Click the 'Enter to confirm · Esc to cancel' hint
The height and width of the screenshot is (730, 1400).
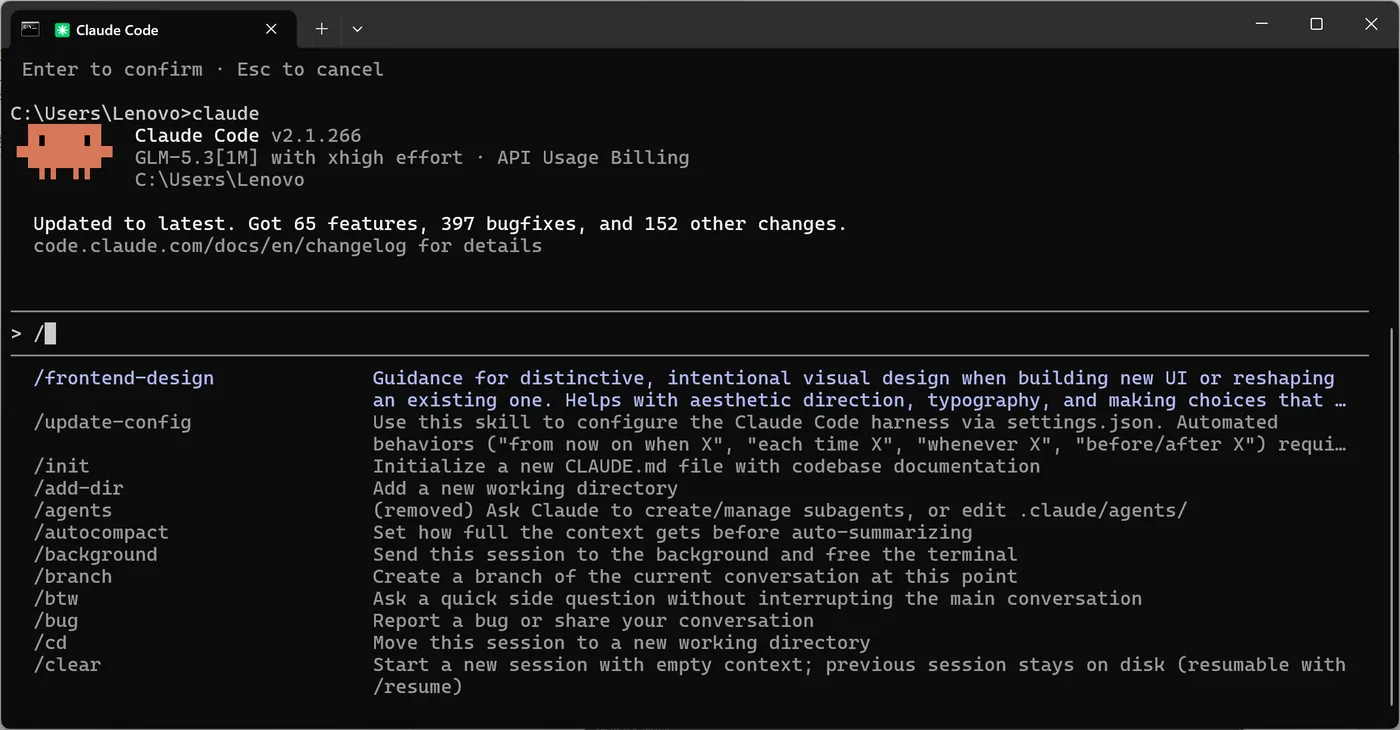[x=203, y=70]
